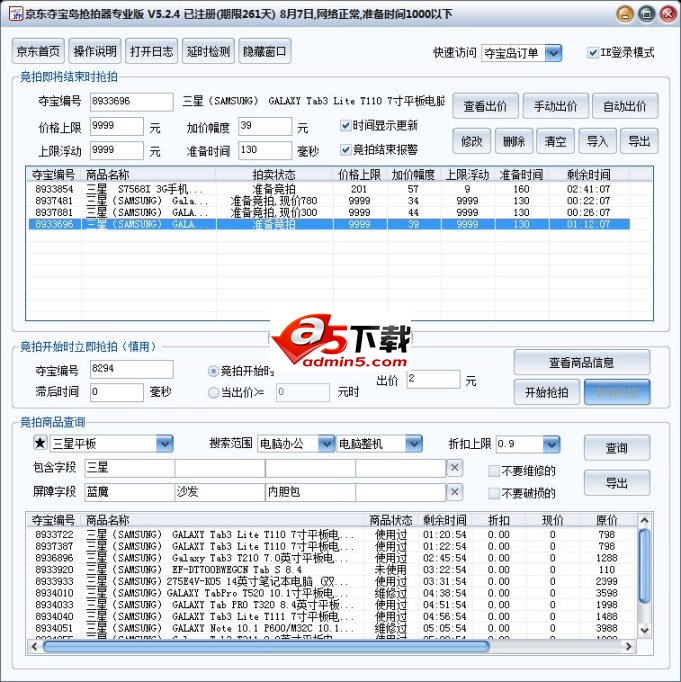Open 快速访问 夺宝岛订单 dropdown
Screen dimensions: 681x682
coord(553,53)
